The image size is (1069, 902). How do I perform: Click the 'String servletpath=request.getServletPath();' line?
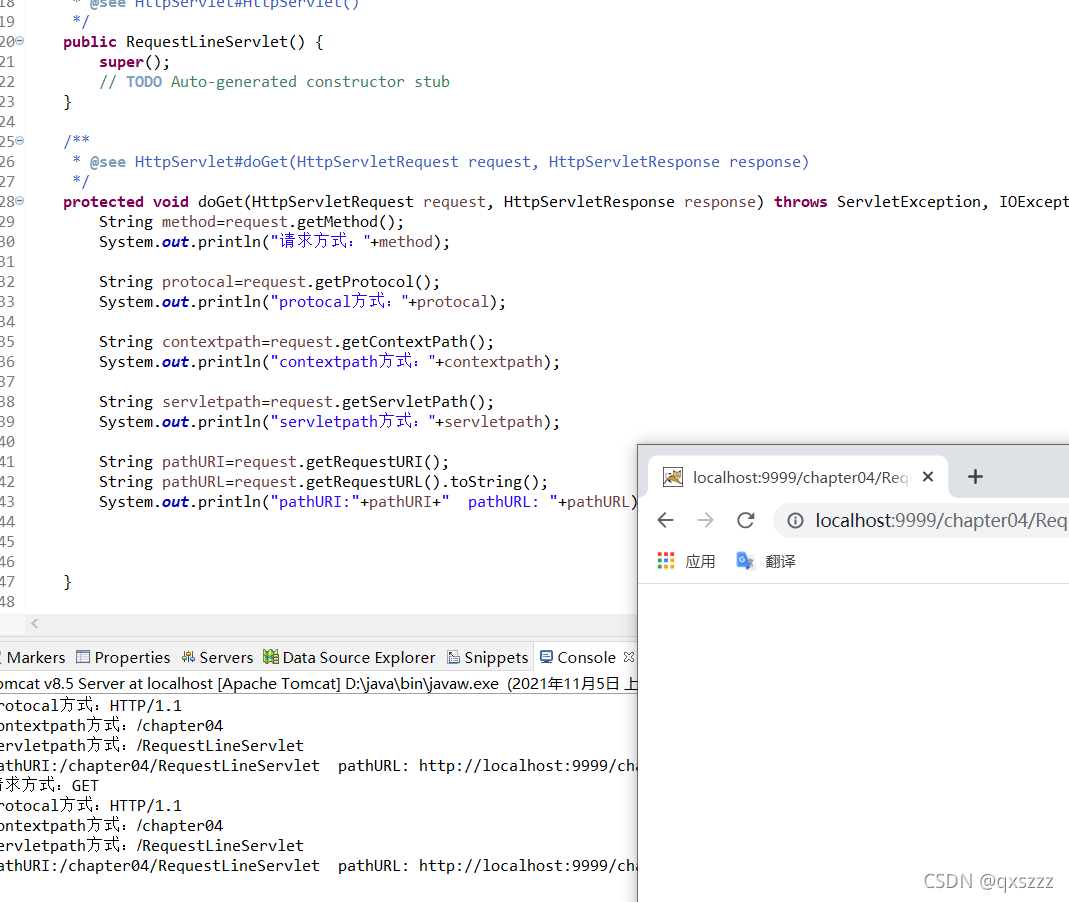(x=297, y=402)
